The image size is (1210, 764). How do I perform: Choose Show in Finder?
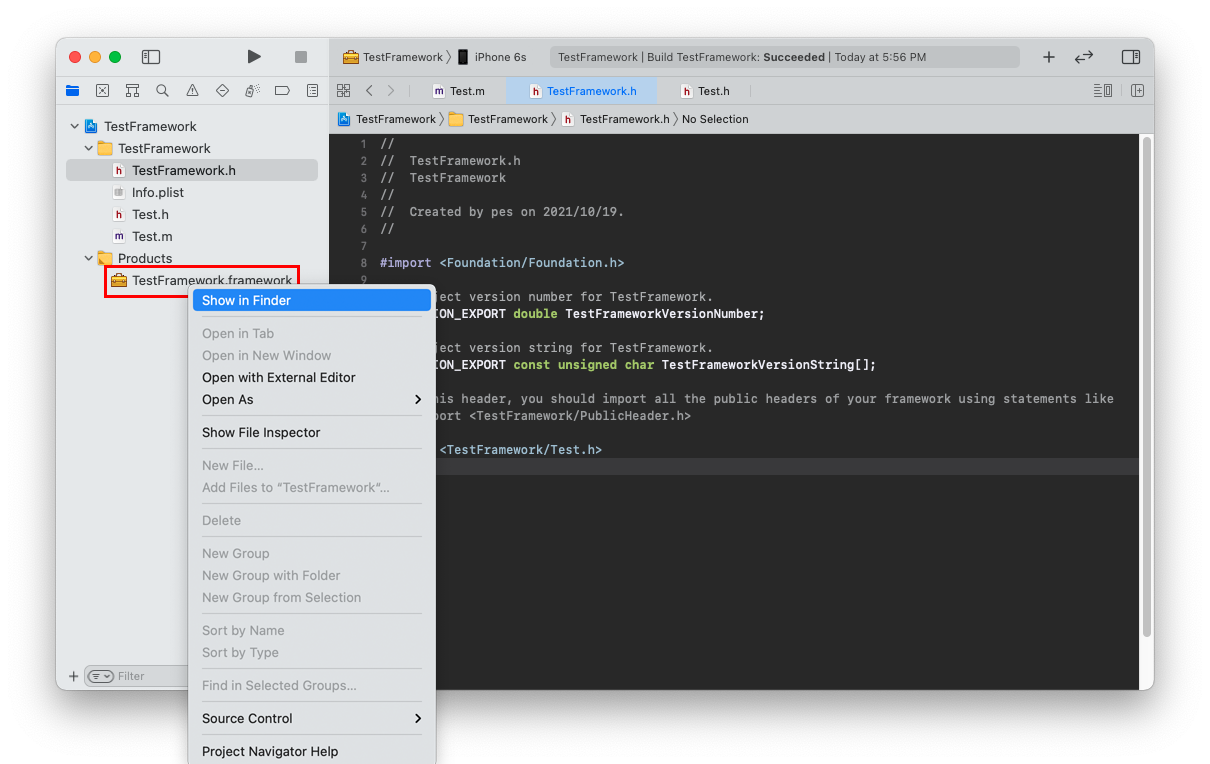312,300
